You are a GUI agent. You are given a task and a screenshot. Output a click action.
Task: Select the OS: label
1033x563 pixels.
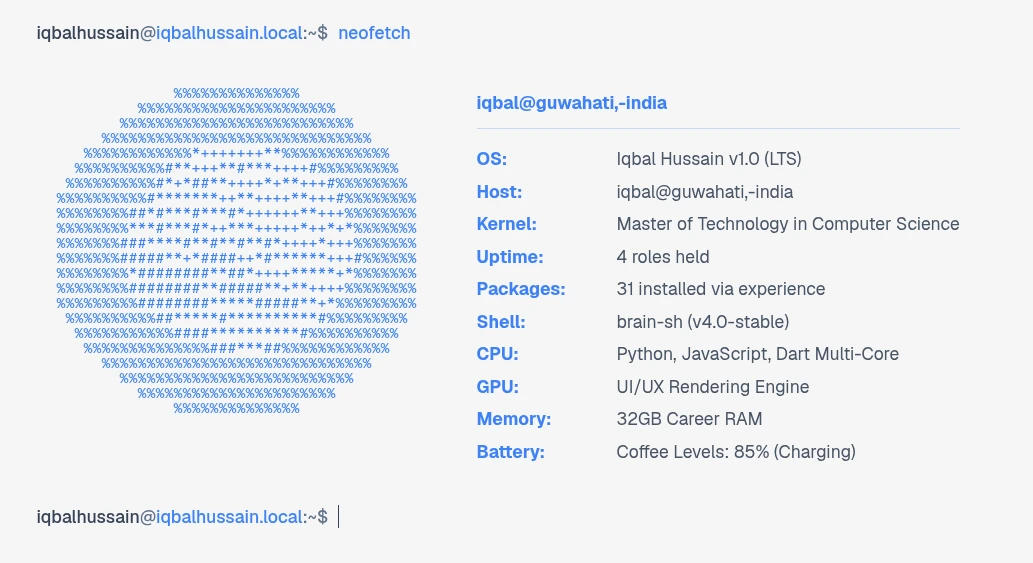pos(491,159)
